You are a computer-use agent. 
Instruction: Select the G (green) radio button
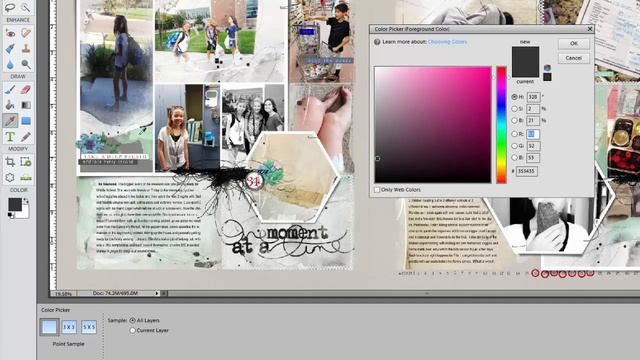pos(514,146)
